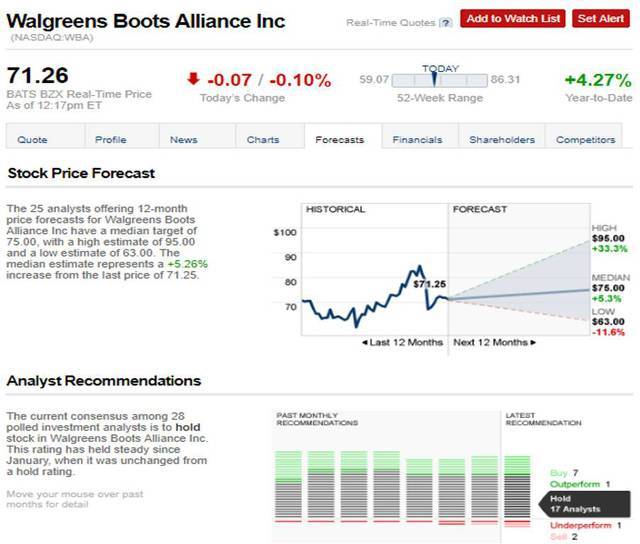Click the Buy 7 legend entry
The height and width of the screenshot is (544, 640).
(x=564, y=473)
